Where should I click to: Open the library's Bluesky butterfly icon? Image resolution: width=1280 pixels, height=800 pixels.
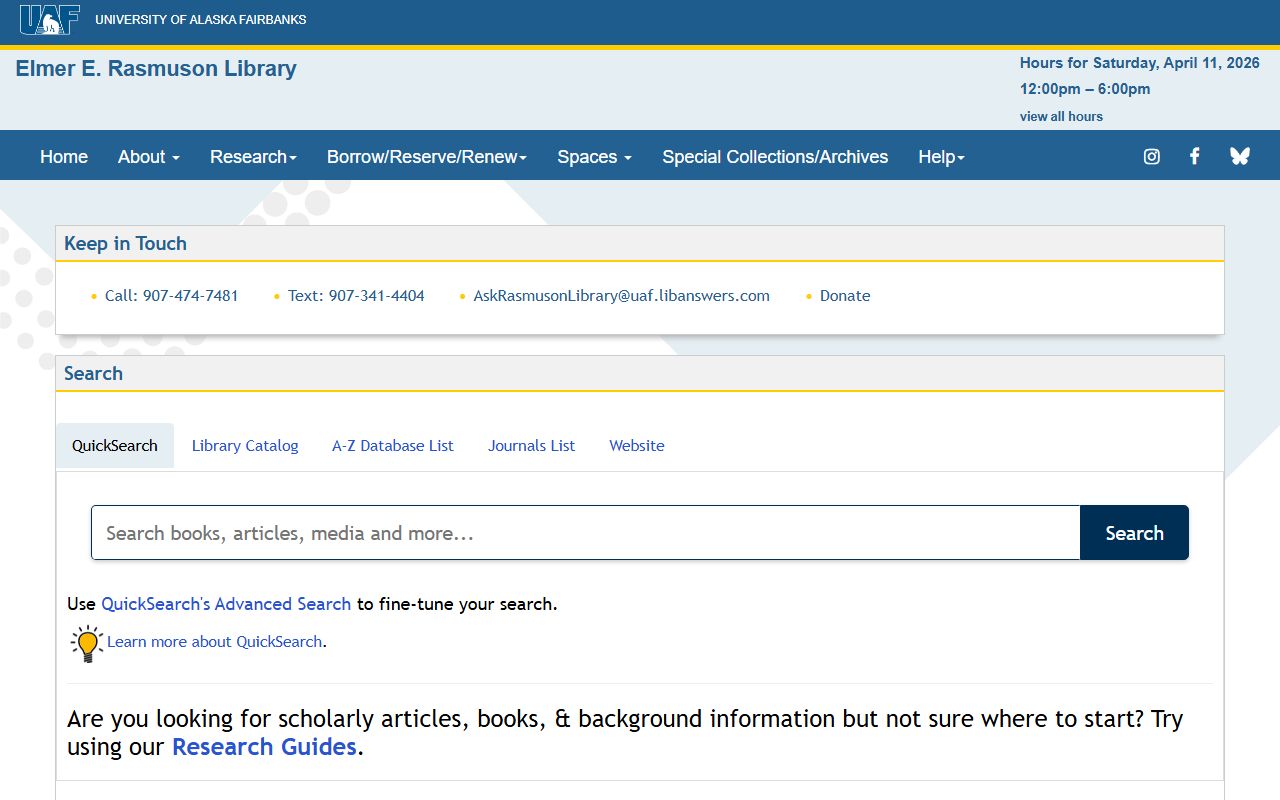[1240, 156]
